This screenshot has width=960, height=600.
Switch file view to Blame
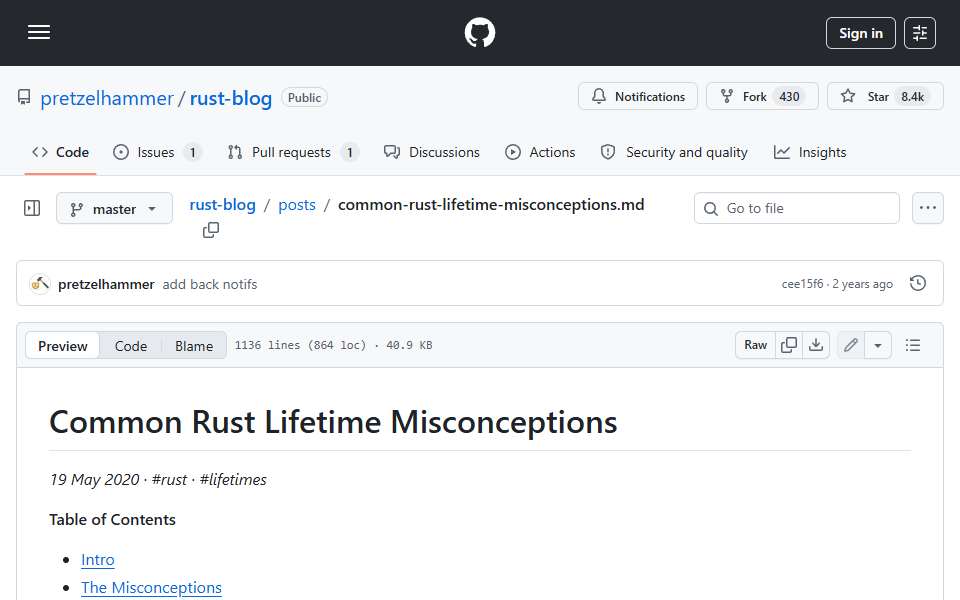coord(194,346)
